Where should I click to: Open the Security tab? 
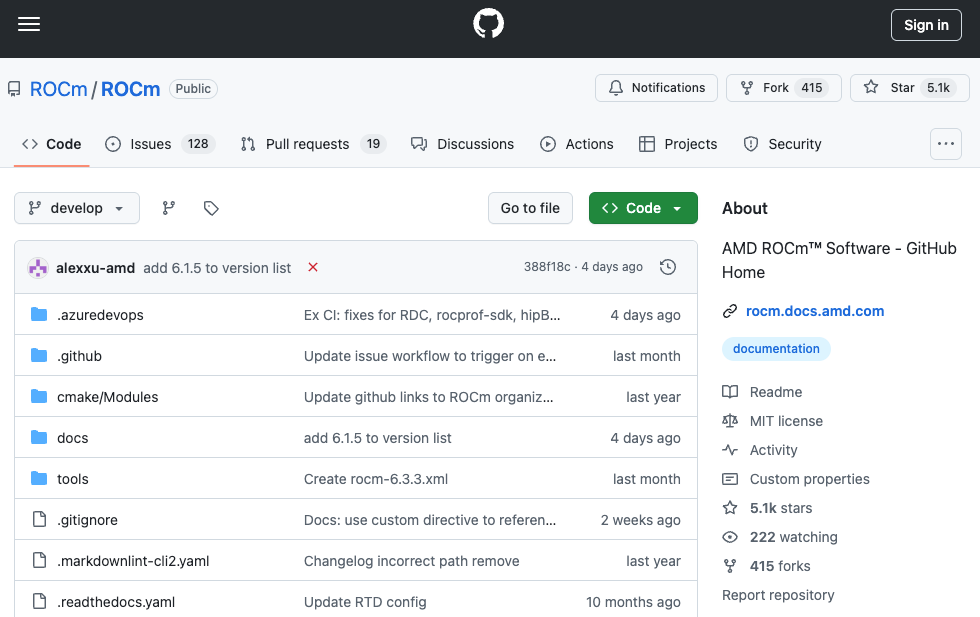[782, 144]
